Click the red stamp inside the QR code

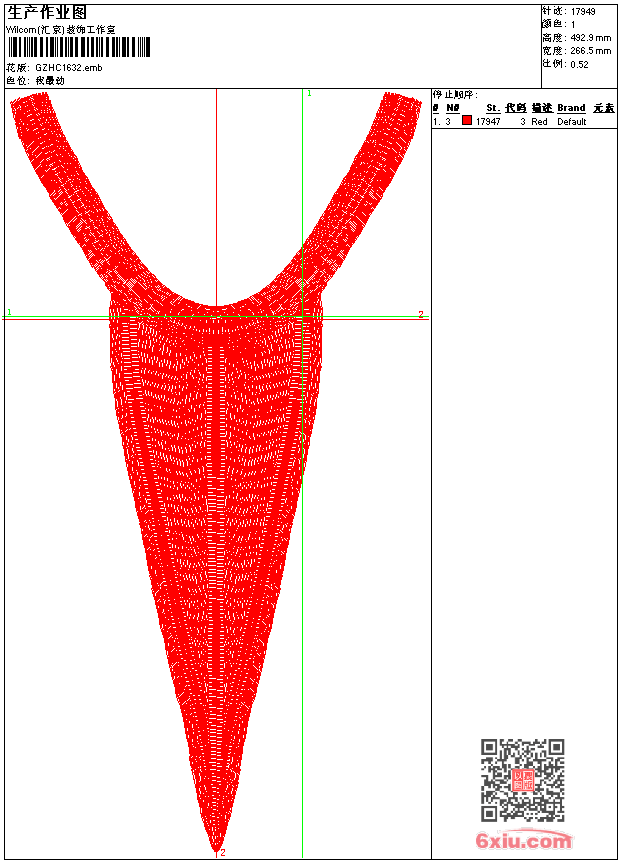[522, 781]
